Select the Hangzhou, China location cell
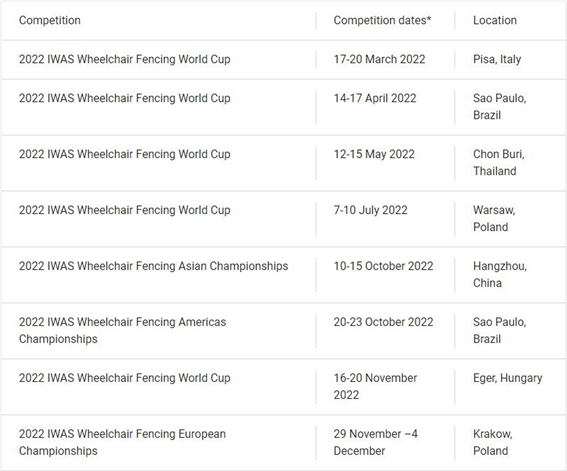 [500, 274]
